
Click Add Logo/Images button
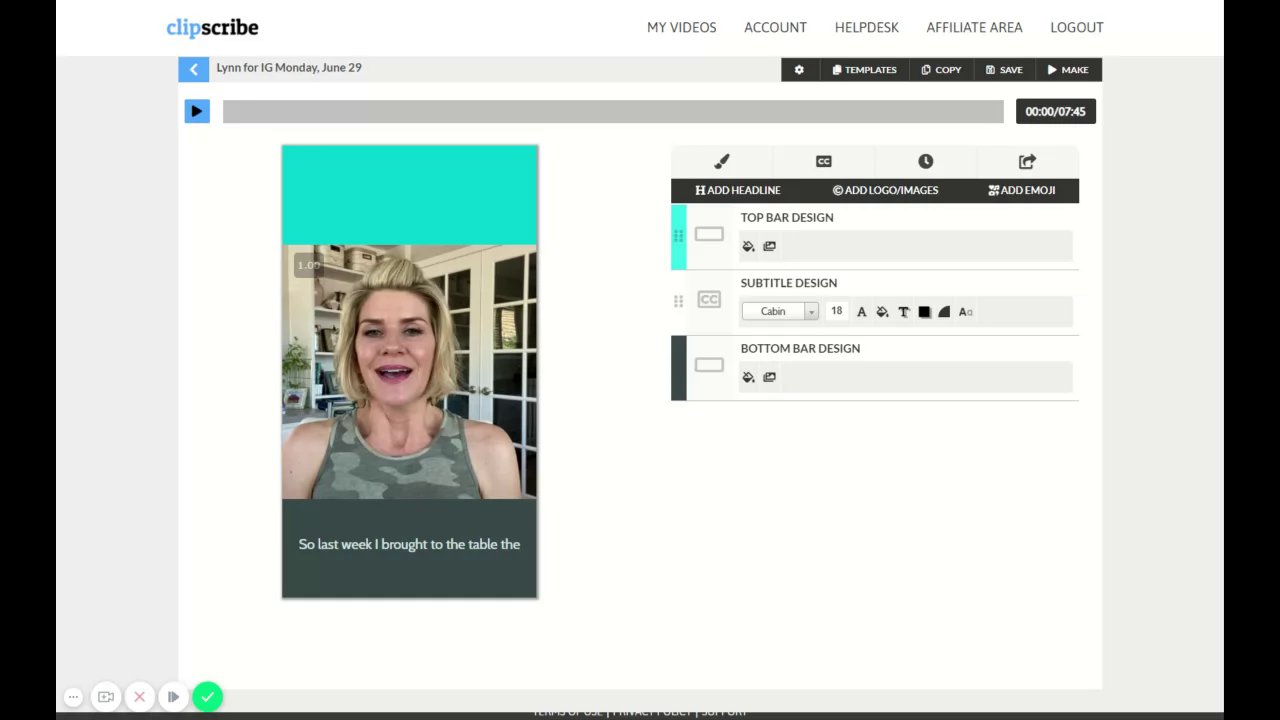tap(885, 190)
